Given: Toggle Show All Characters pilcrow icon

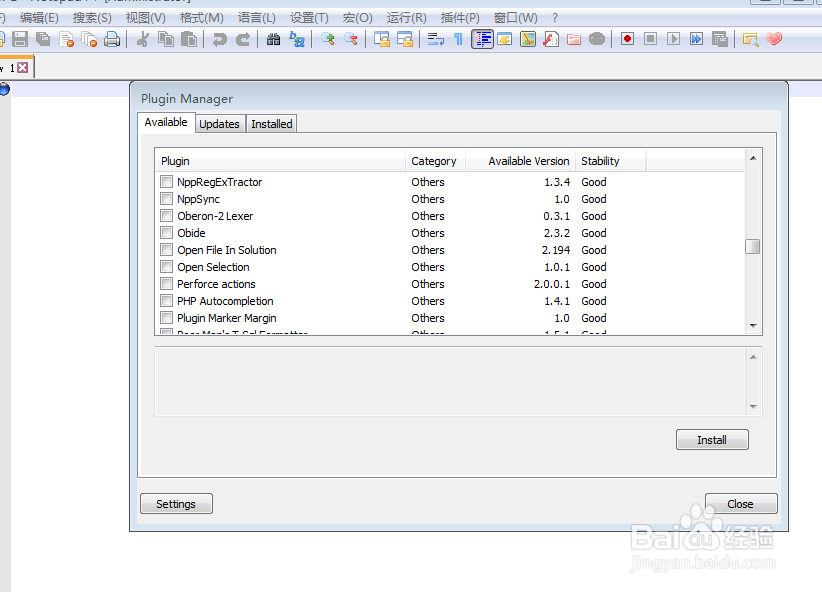Looking at the screenshot, I should click(x=458, y=39).
